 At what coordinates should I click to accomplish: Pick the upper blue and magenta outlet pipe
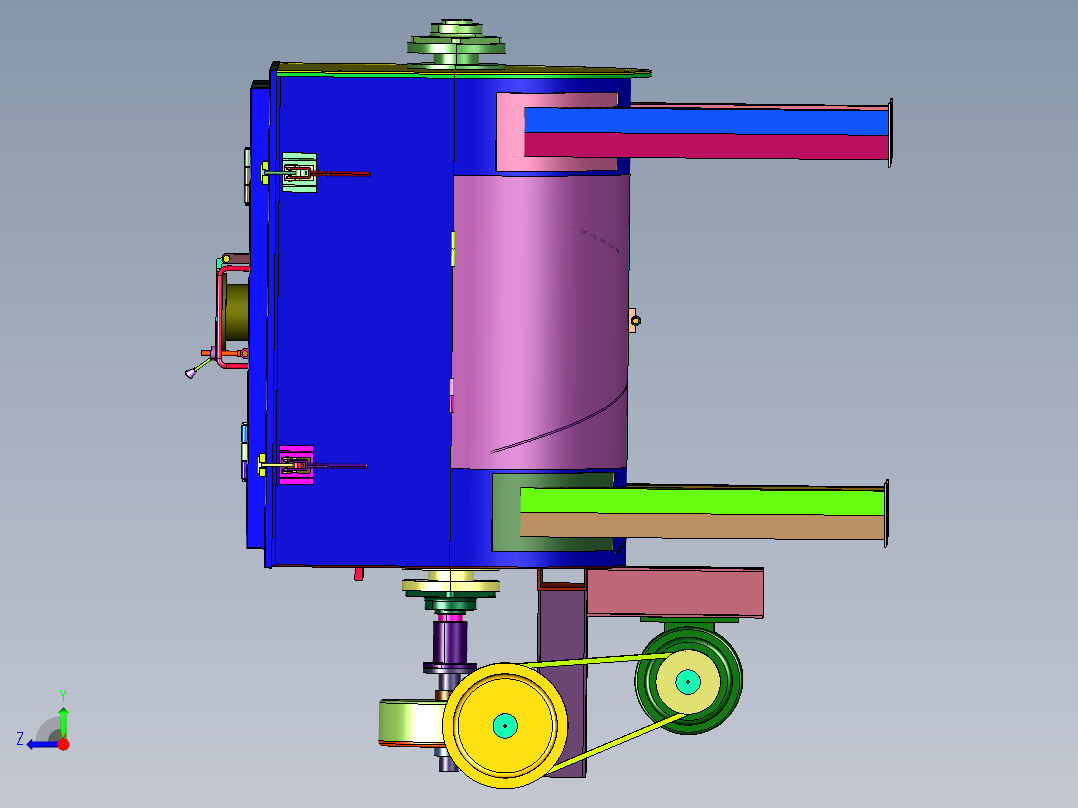(706, 133)
